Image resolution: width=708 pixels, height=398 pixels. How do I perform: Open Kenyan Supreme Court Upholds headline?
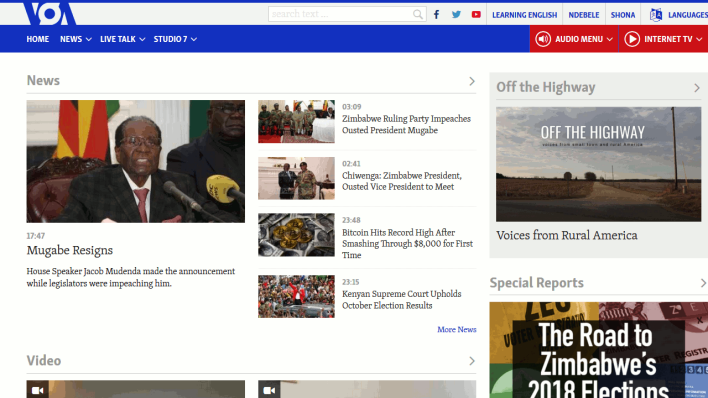(x=401, y=300)
